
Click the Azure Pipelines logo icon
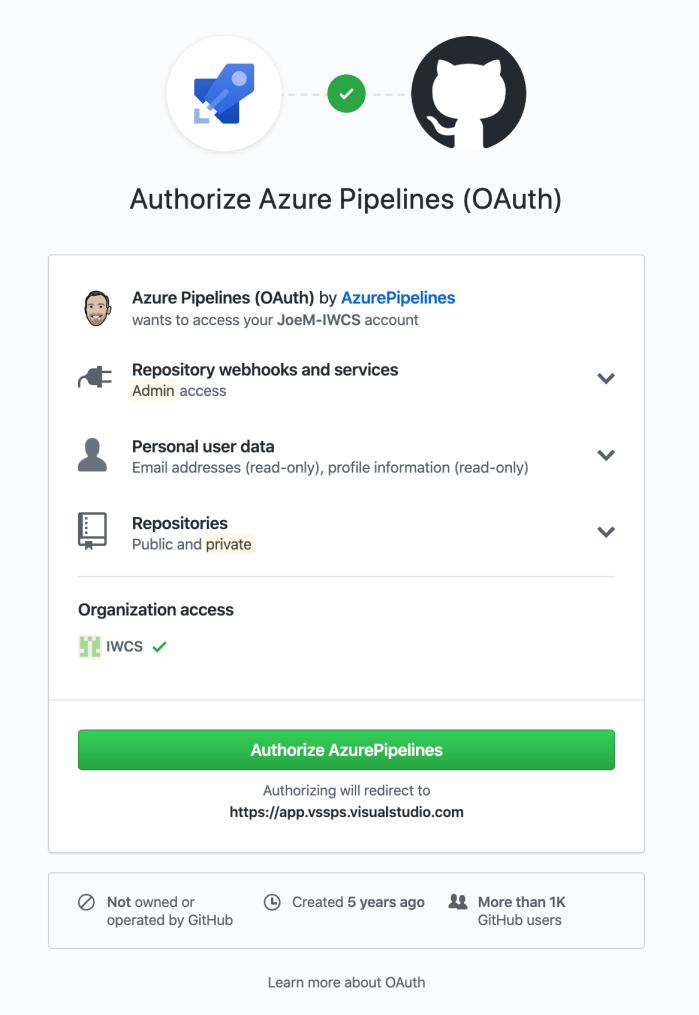224,95
